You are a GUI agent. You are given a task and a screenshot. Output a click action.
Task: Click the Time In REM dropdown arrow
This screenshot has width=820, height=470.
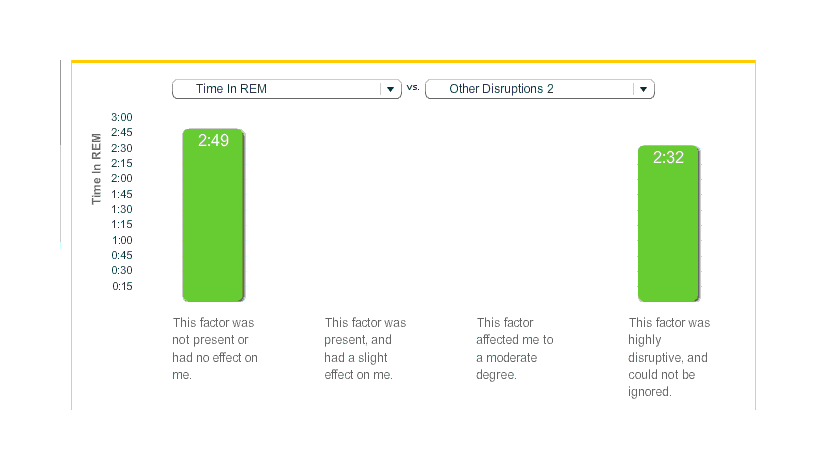point(389,89)
